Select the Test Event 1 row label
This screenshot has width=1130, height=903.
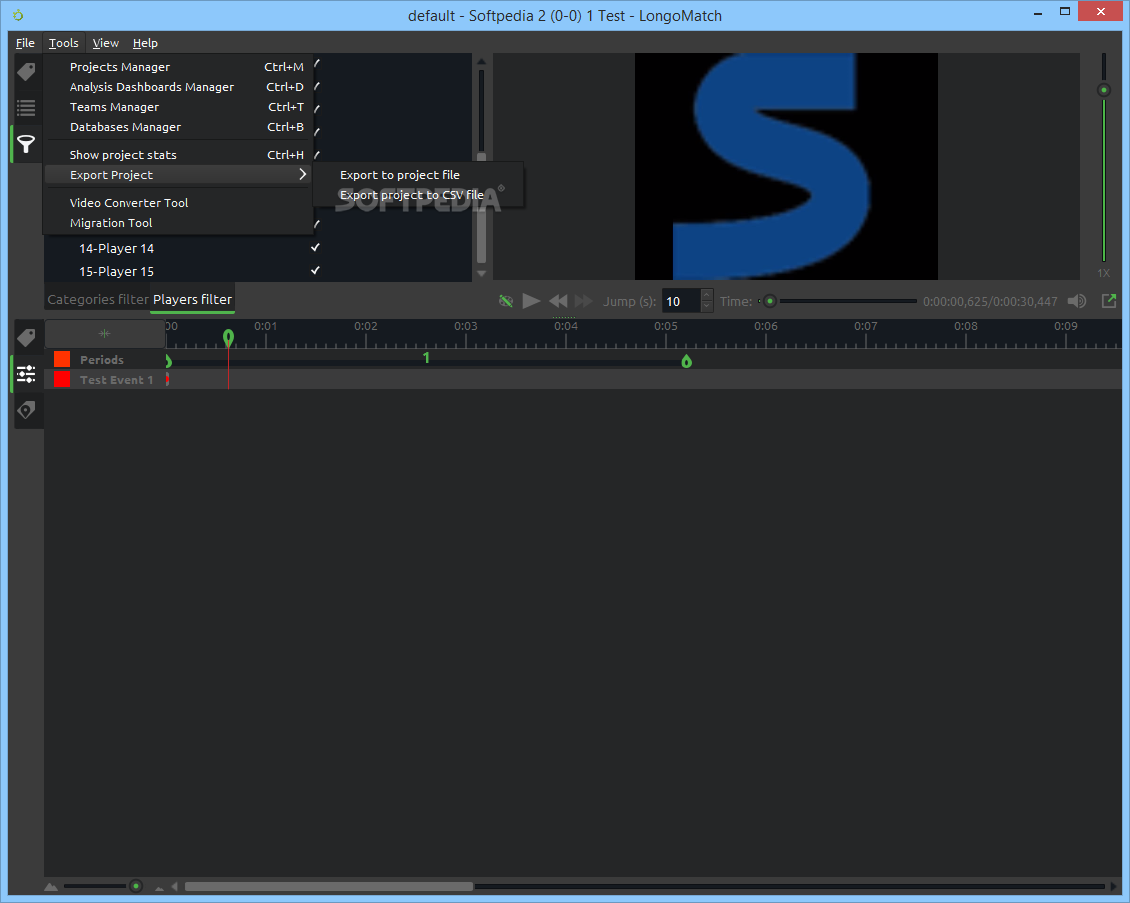pos(117,380)
